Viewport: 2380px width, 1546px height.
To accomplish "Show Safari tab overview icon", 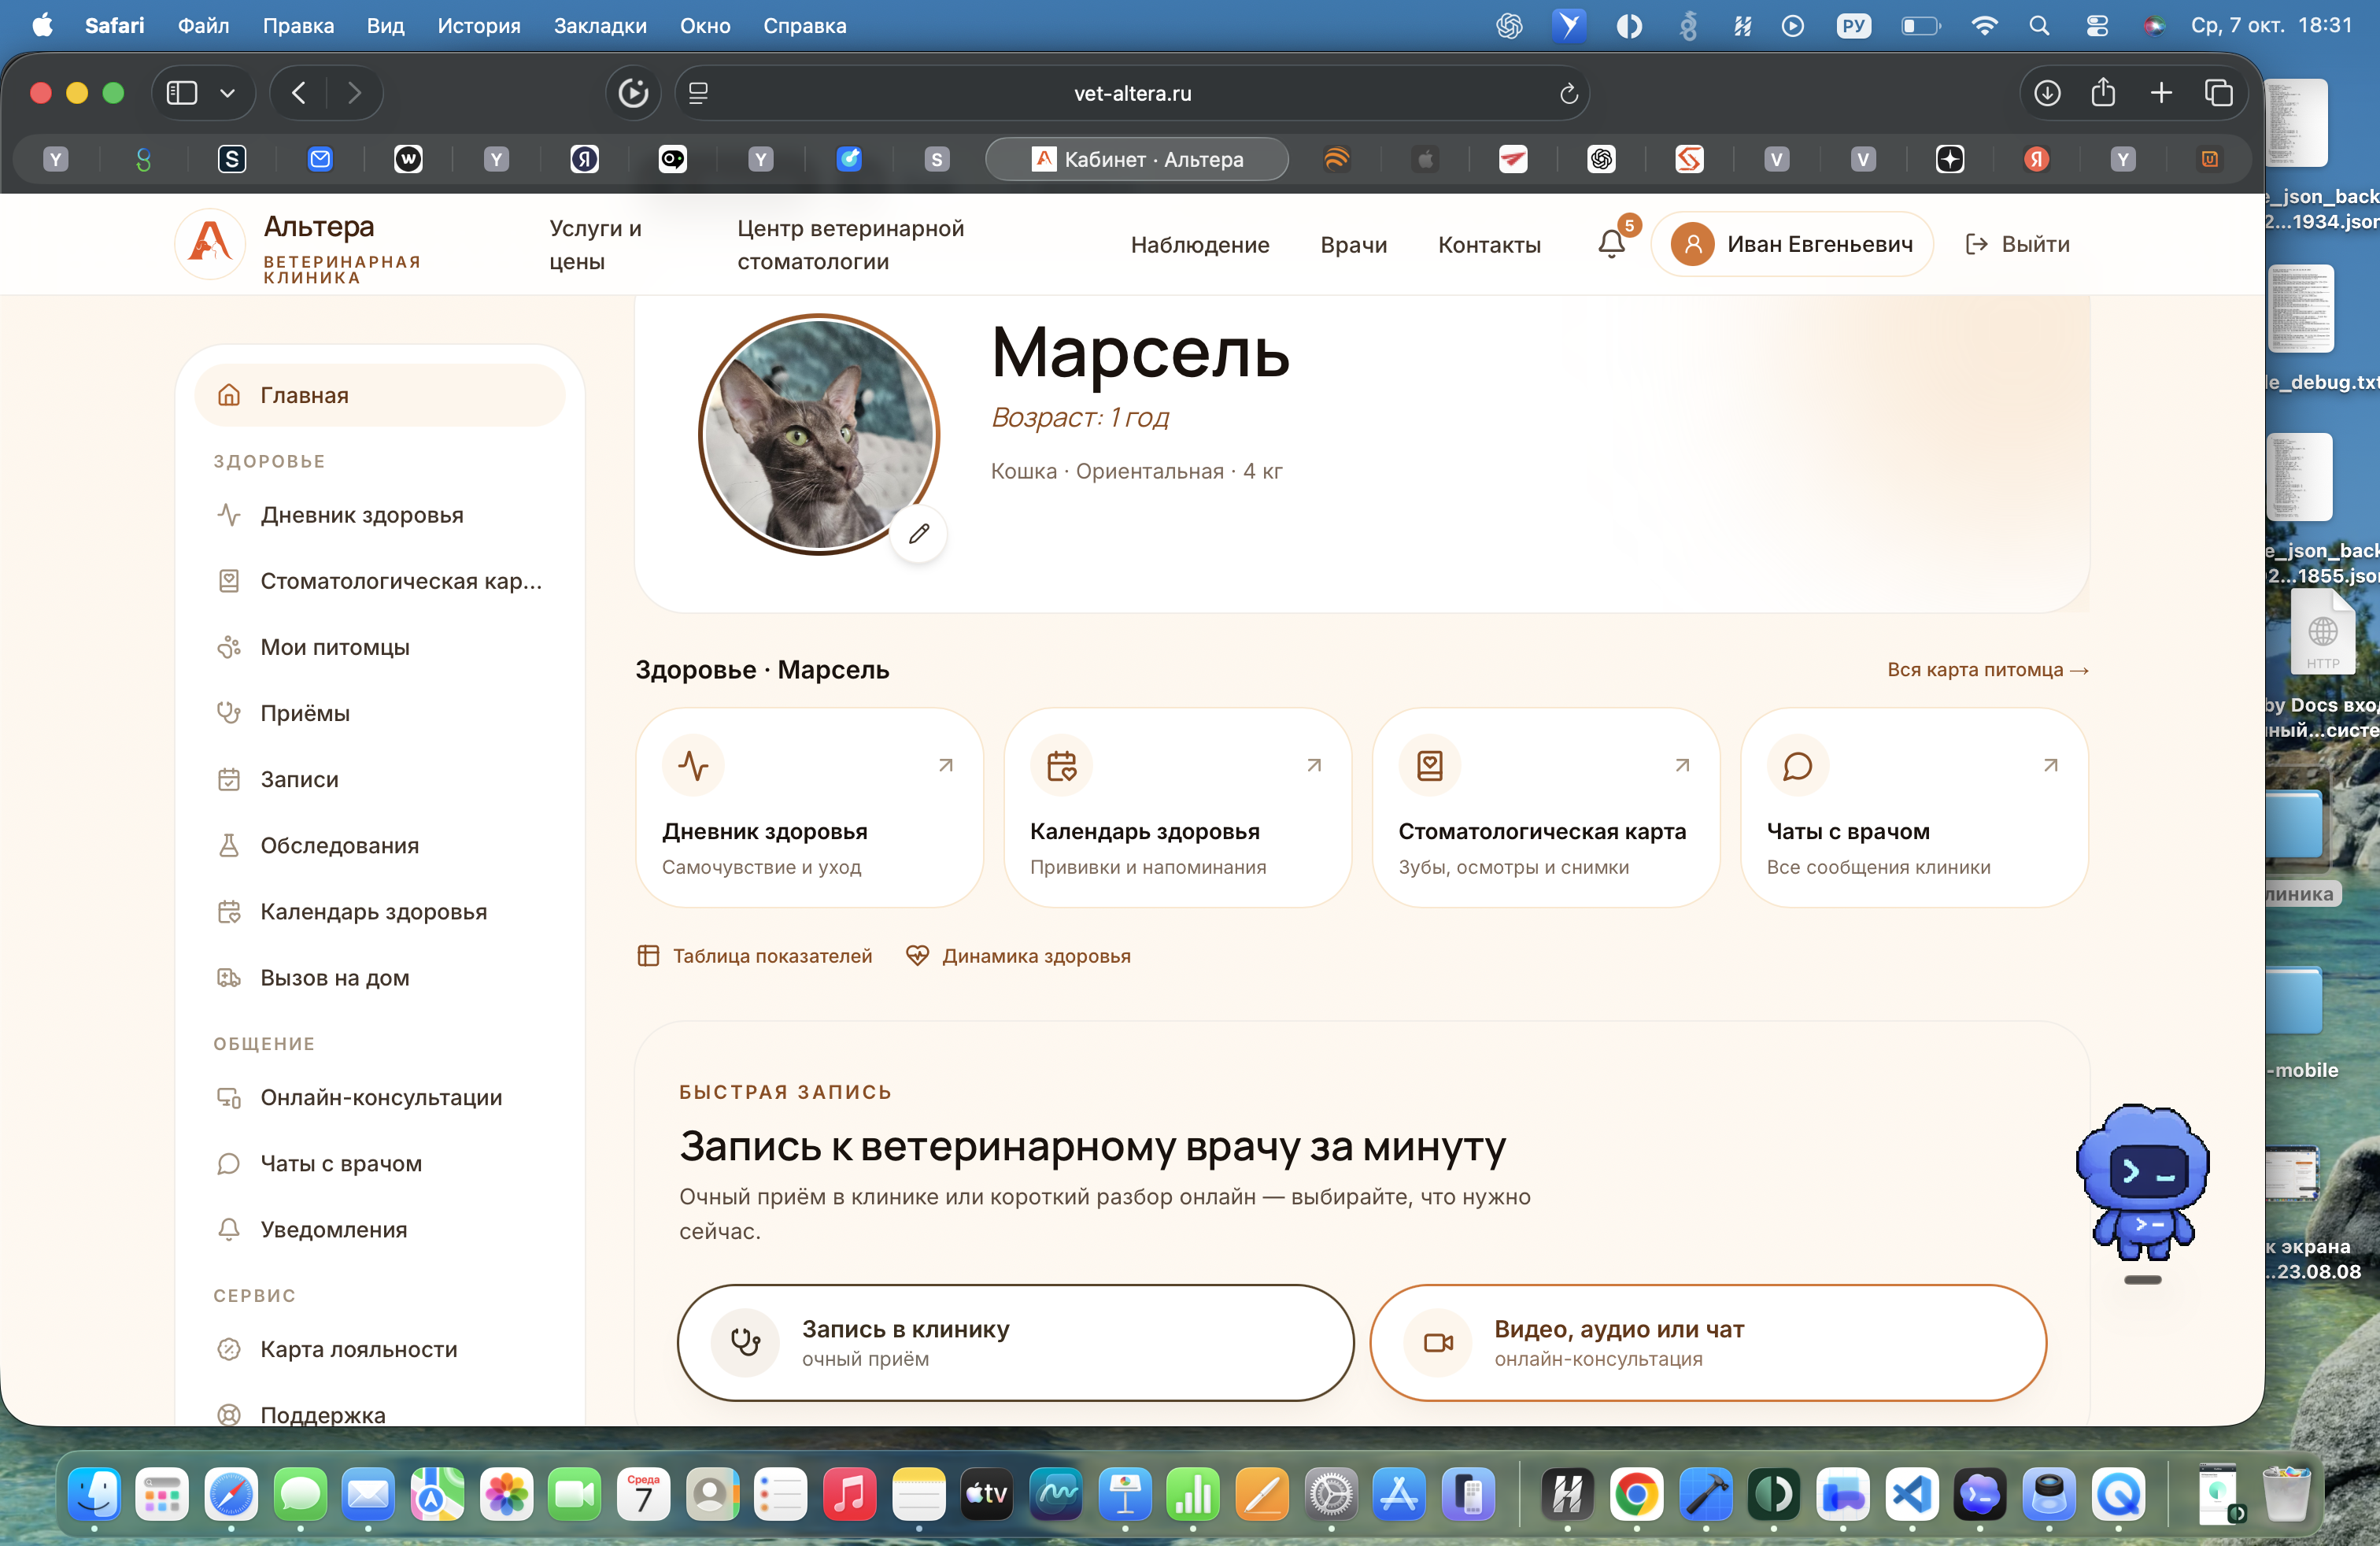I will pyautogui.click(x=2218, y=93).
